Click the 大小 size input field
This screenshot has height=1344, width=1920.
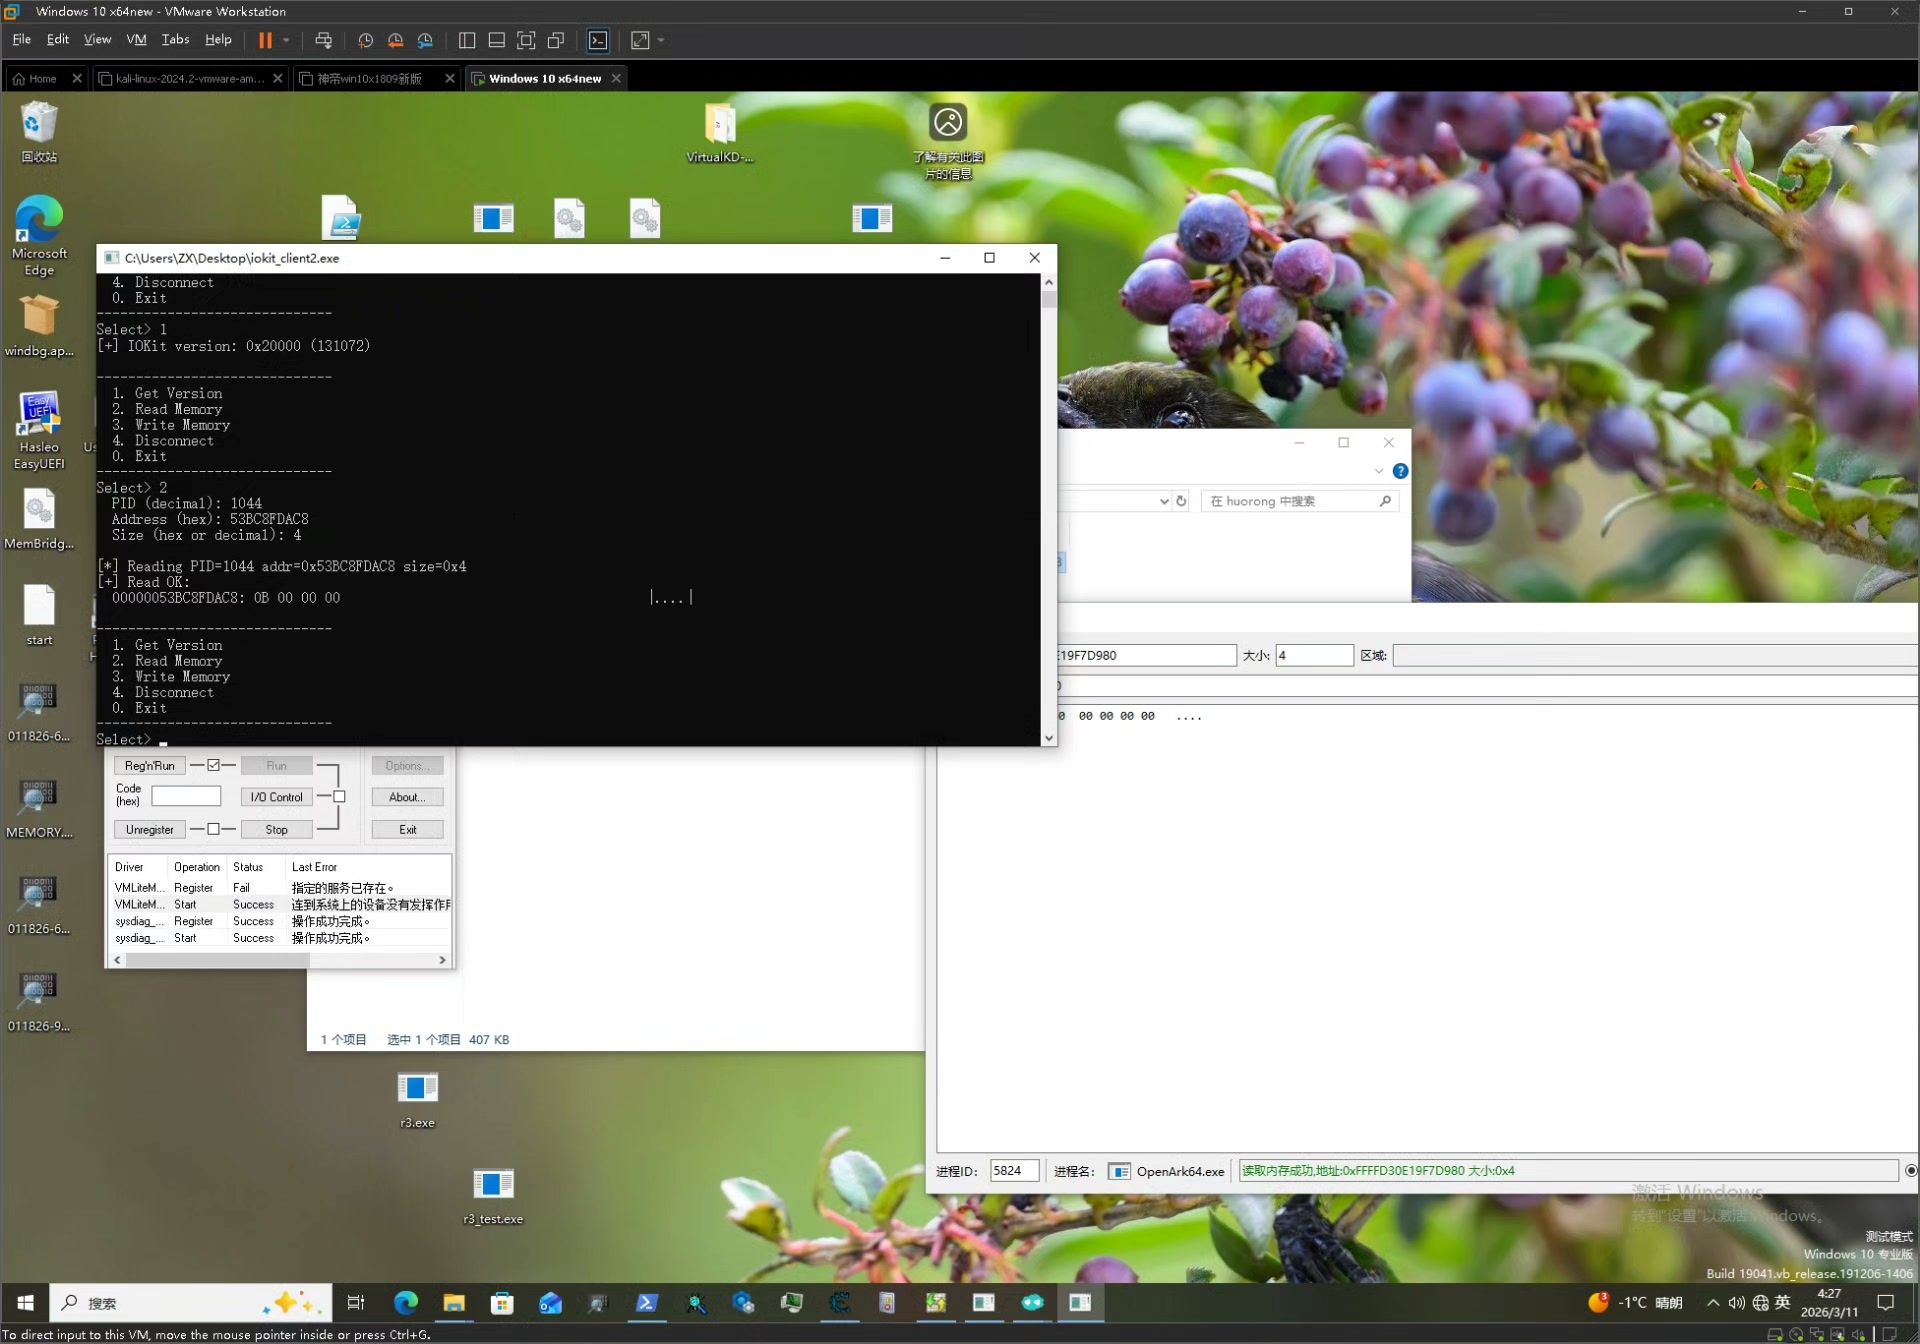click(1314, 656)
